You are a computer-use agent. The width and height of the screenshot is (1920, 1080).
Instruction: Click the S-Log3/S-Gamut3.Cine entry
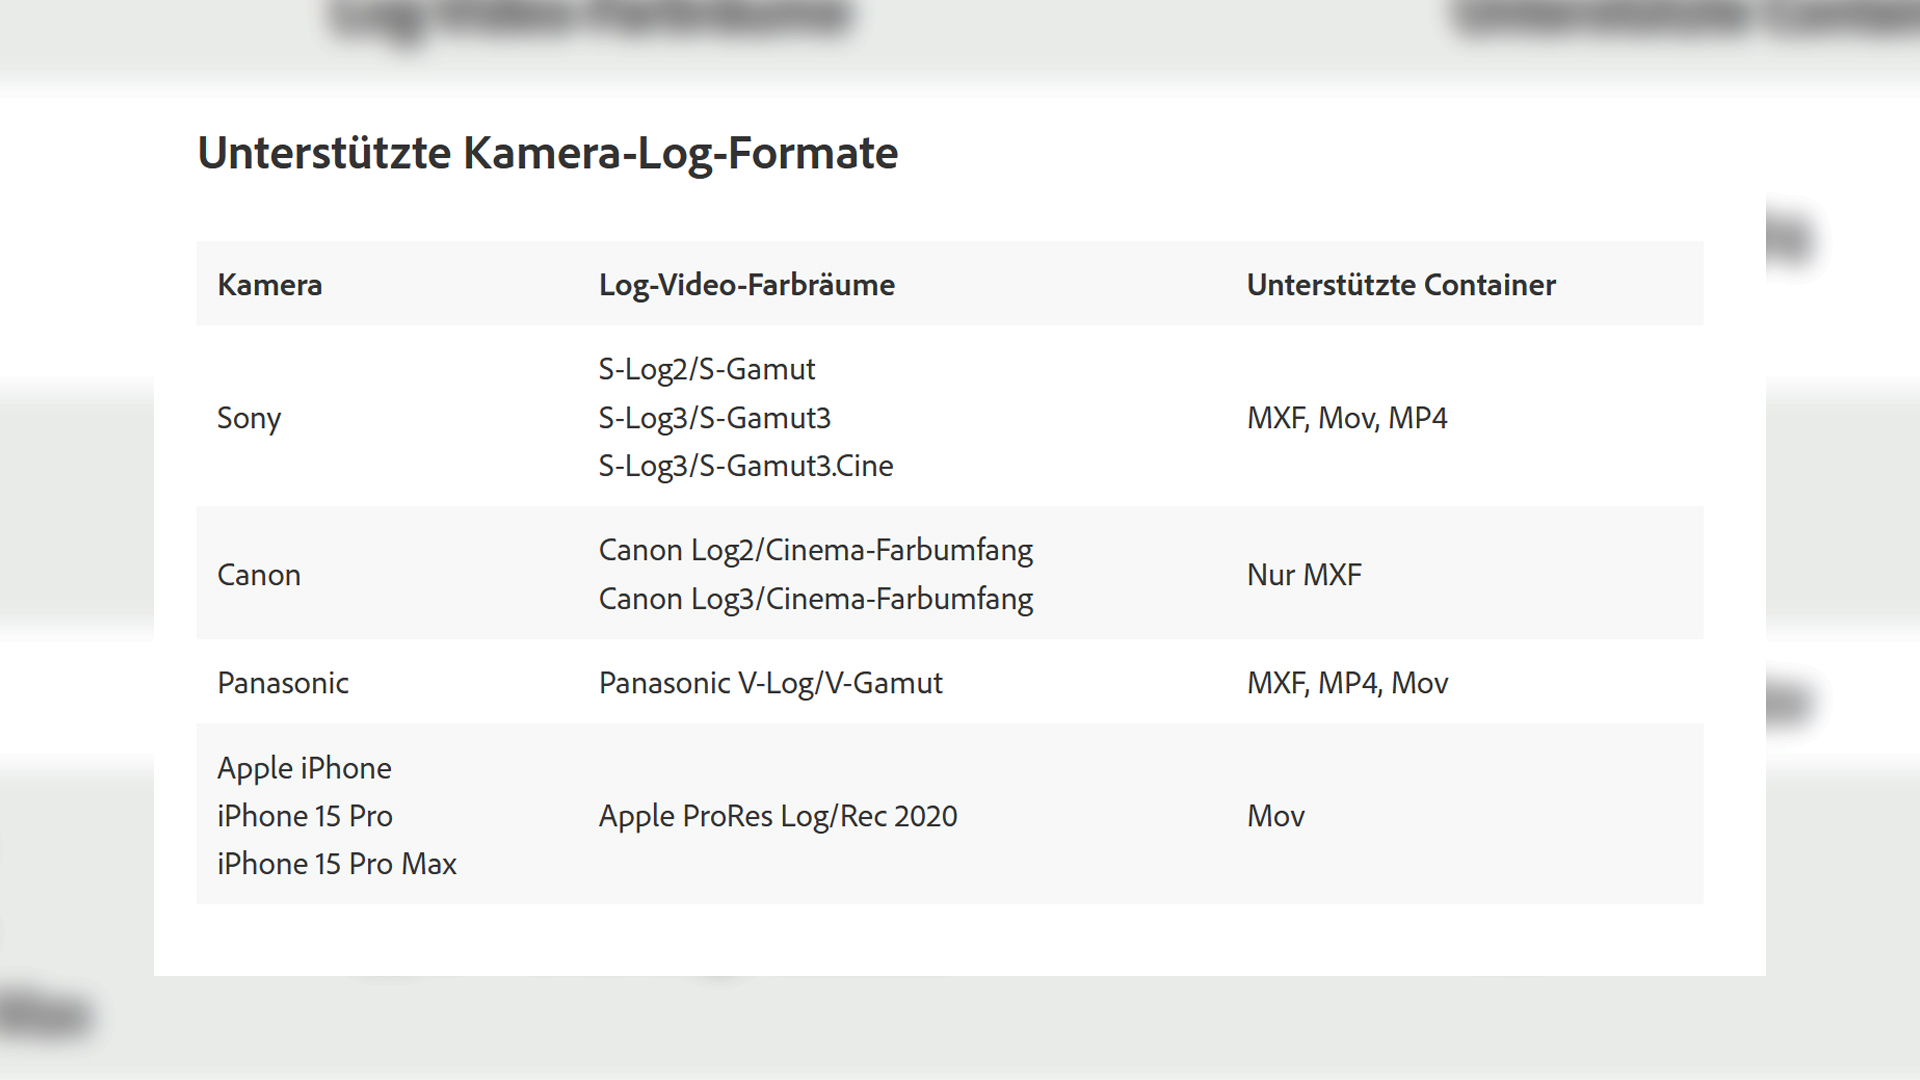pyautogui.click(x=745, y=466)
